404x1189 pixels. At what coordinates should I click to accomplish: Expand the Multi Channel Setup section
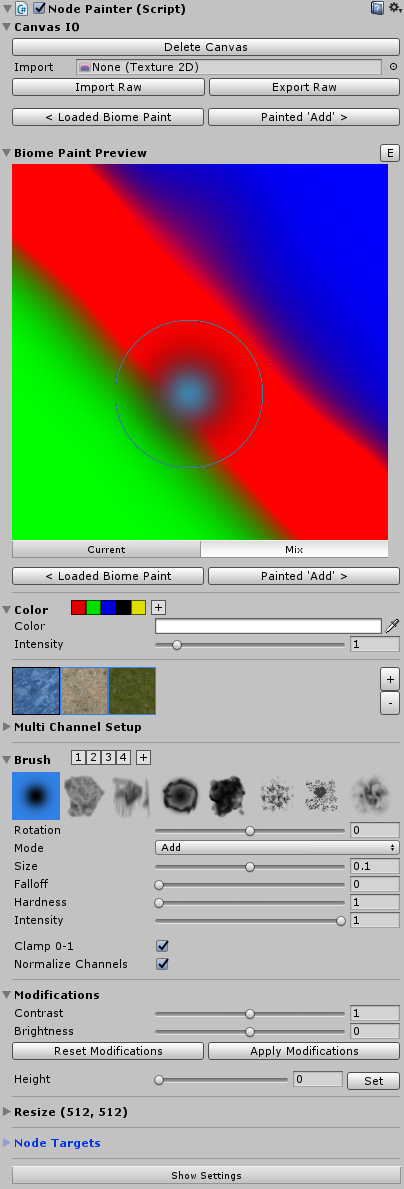click(x=77, y=727)
